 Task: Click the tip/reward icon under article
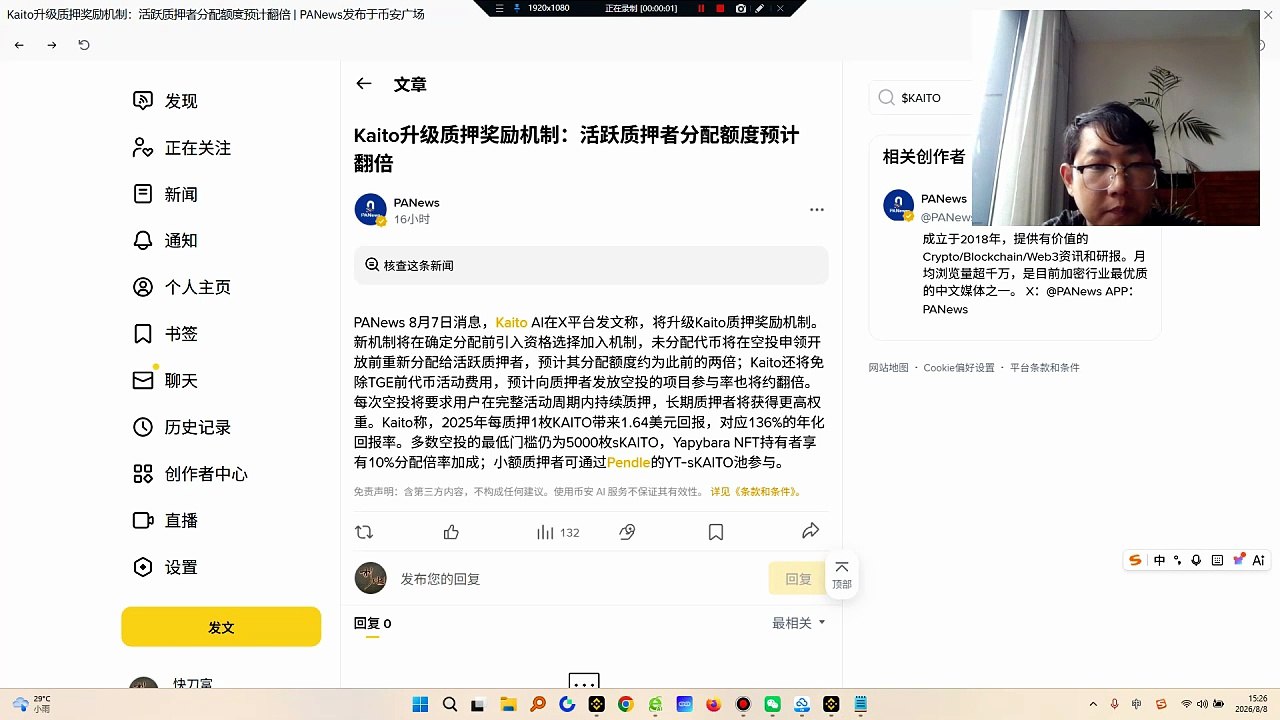point(627,532)
